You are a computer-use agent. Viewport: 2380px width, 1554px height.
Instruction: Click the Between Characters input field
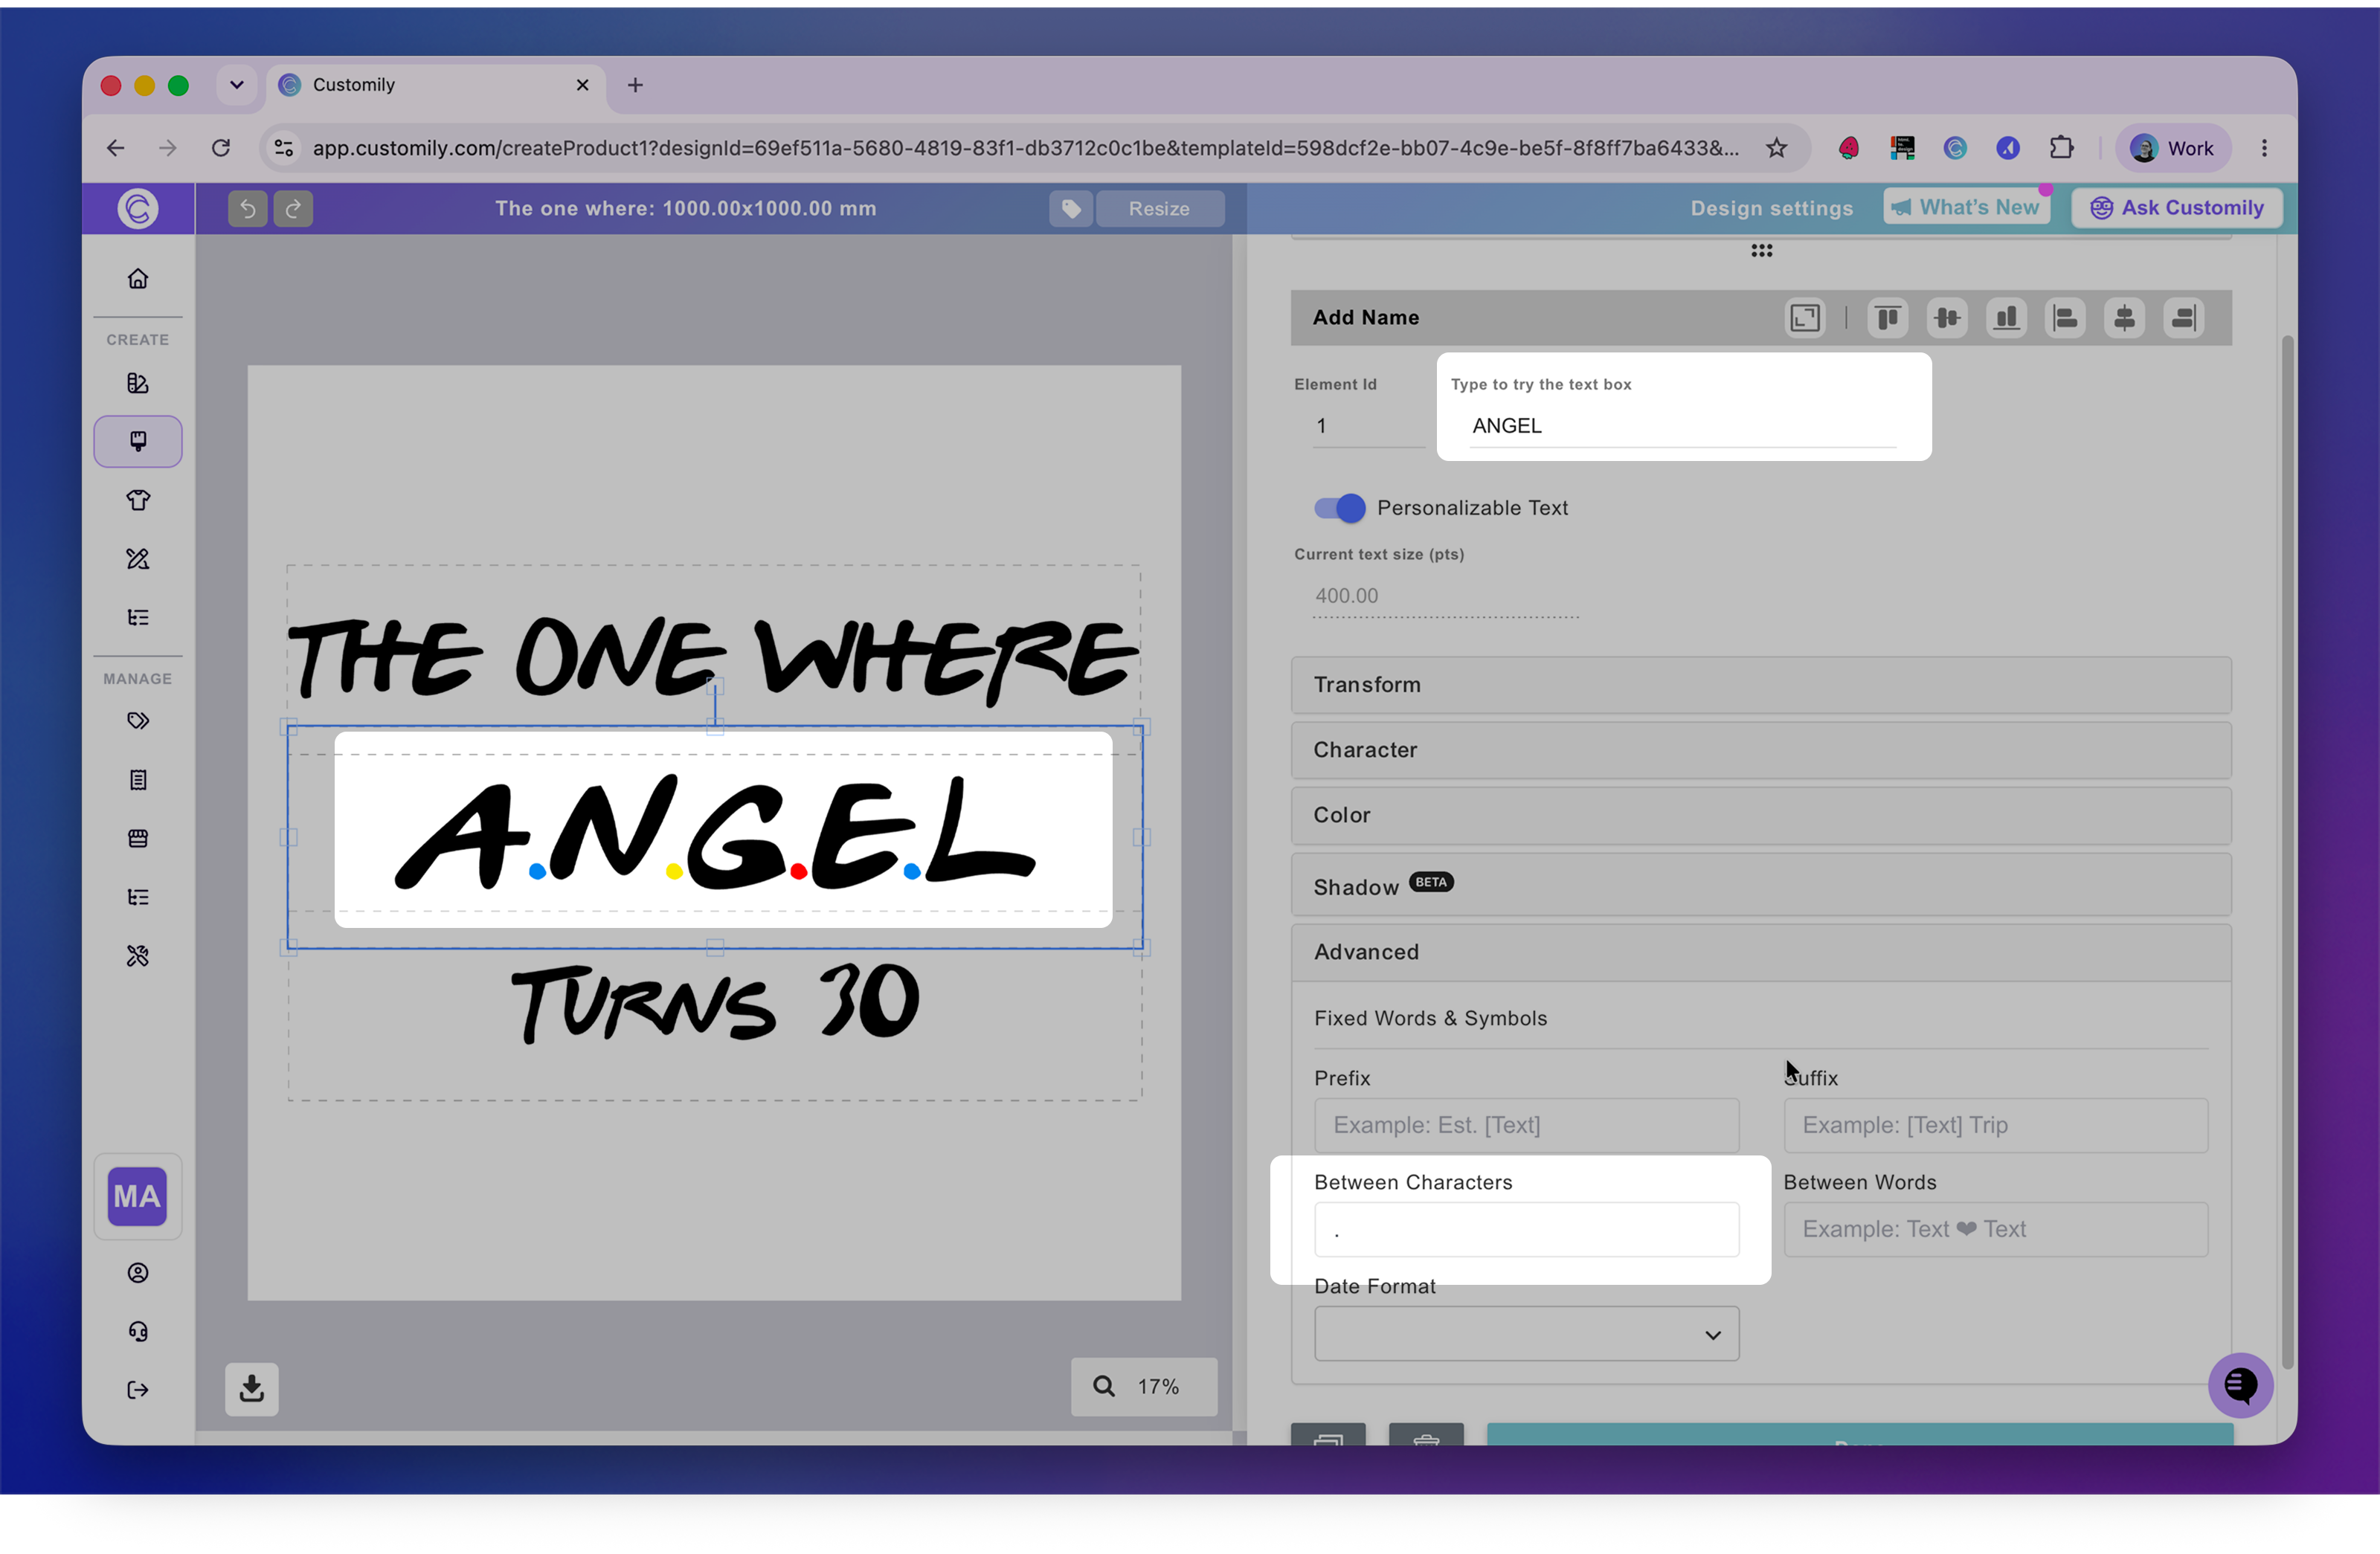(1526, 1230)
